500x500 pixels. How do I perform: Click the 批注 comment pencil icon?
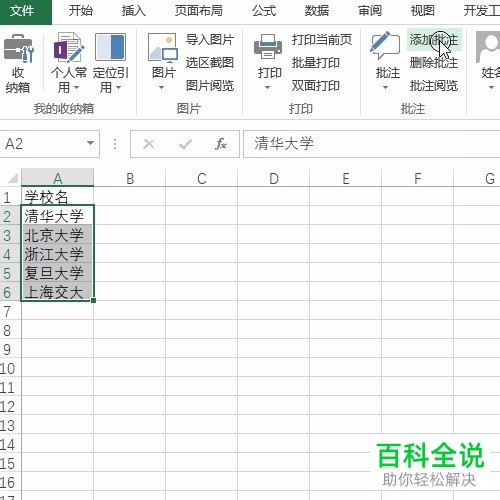(385, 45)
